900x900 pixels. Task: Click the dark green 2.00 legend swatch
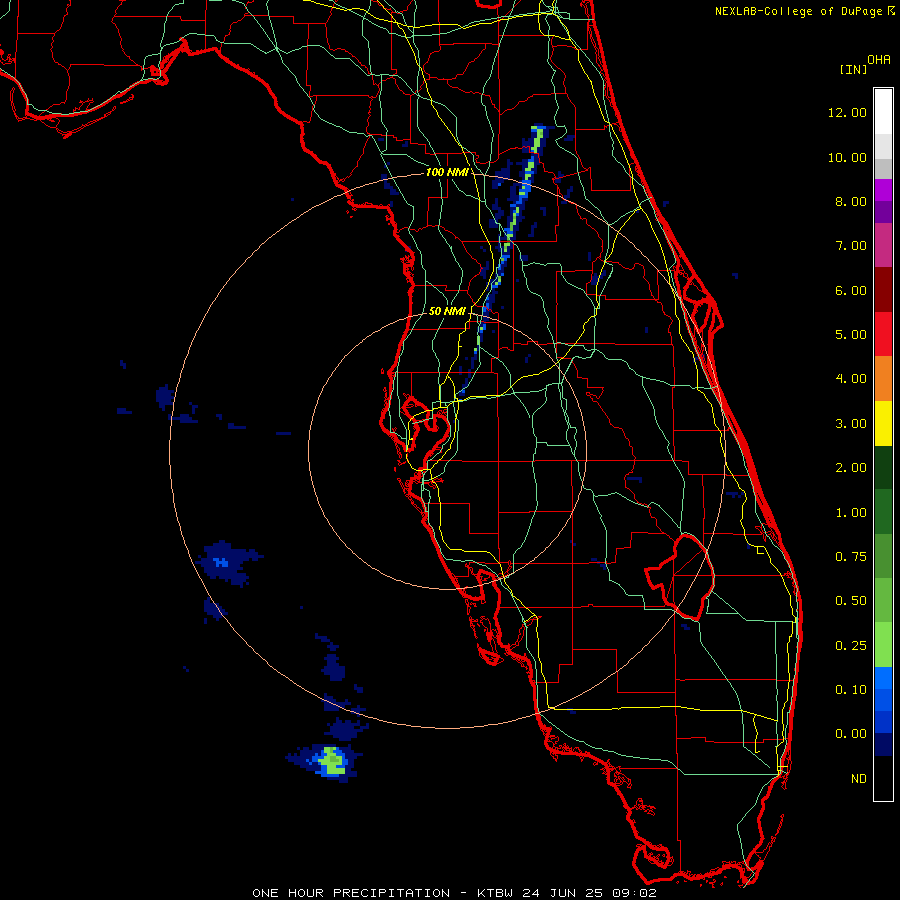click(x=883, y=467)
